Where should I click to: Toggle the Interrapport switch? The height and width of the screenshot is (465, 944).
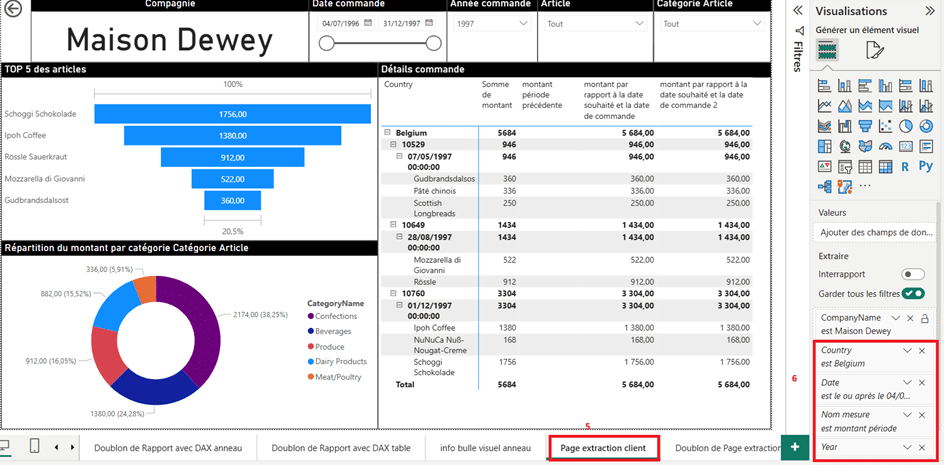pos(913,274)
